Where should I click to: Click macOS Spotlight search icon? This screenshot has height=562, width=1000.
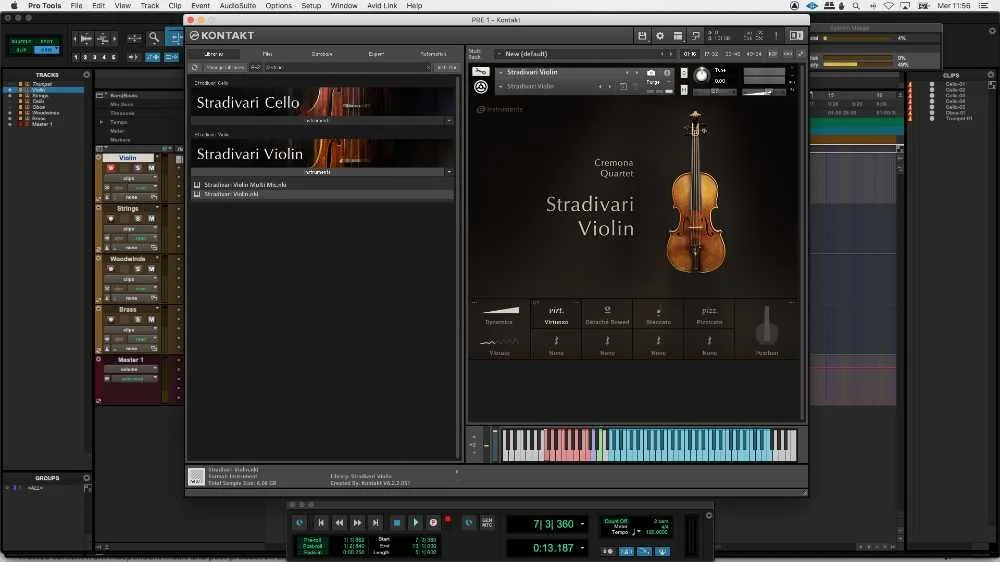pyautogui.click(x=856, y=6)
